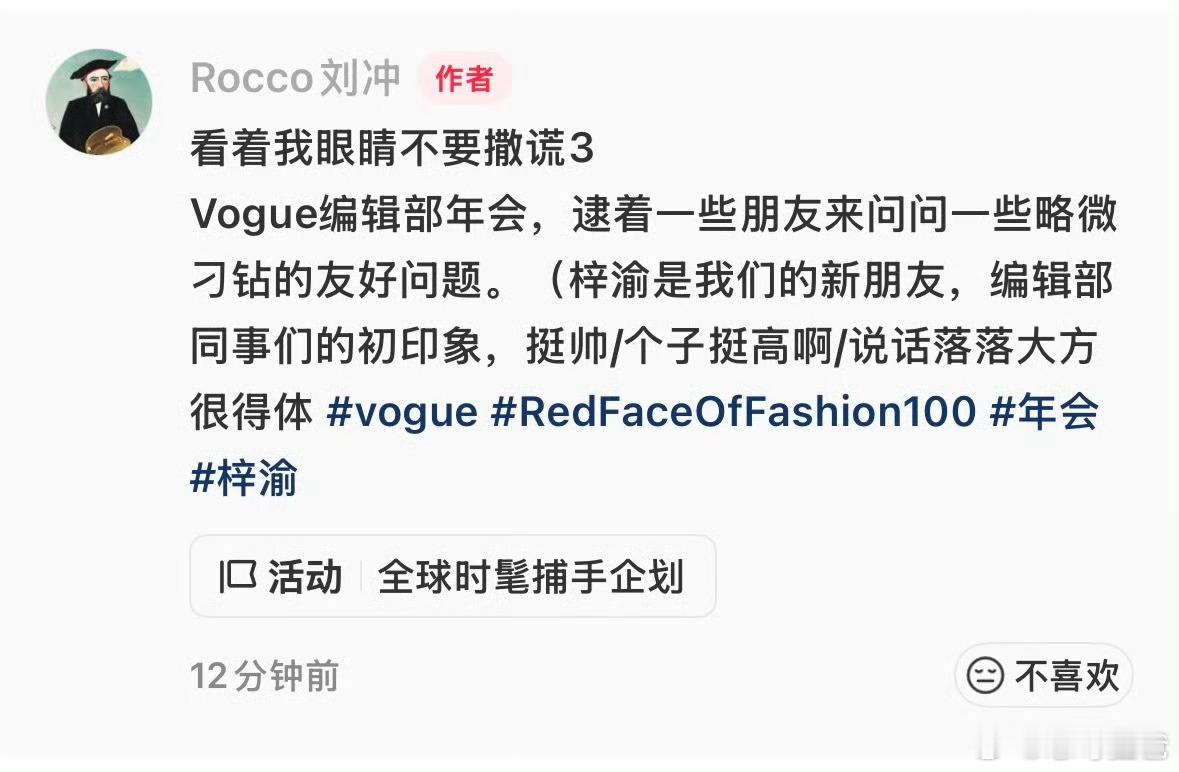Click the username Rocco刘冲

(295, 78)
